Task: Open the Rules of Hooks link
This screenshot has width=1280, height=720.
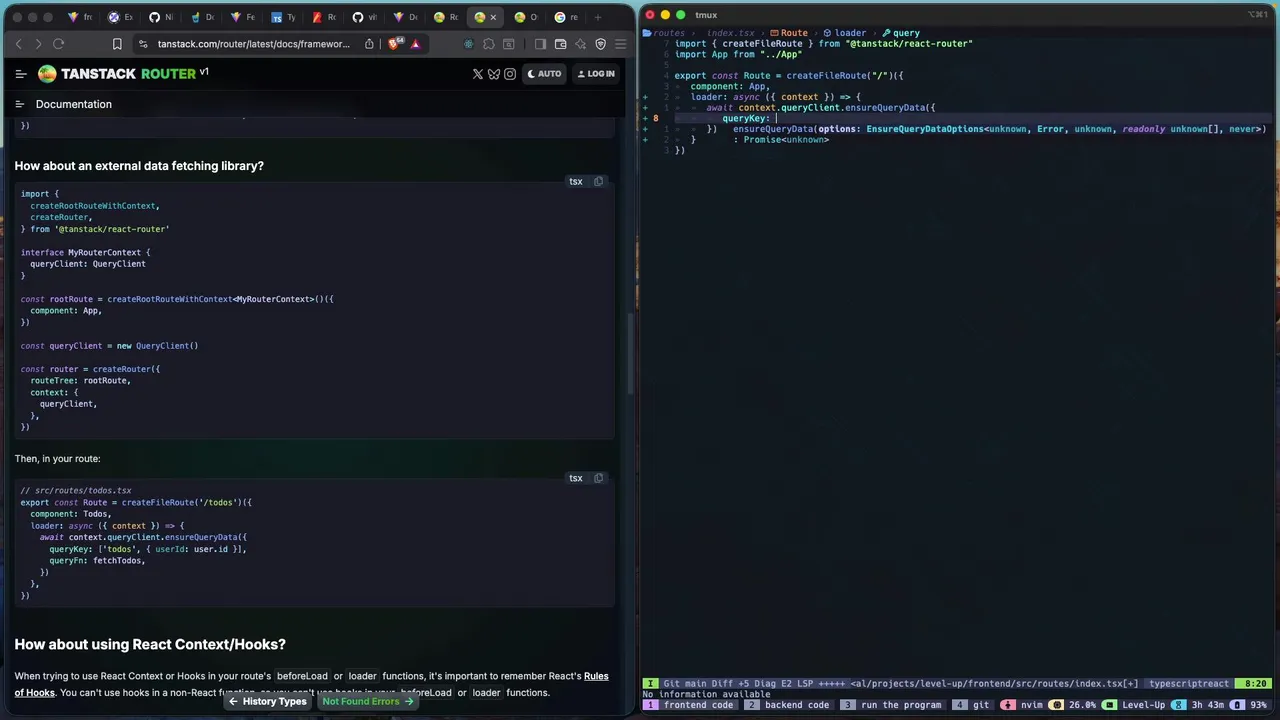Action: pyautogui.click(x=596, y=676)
